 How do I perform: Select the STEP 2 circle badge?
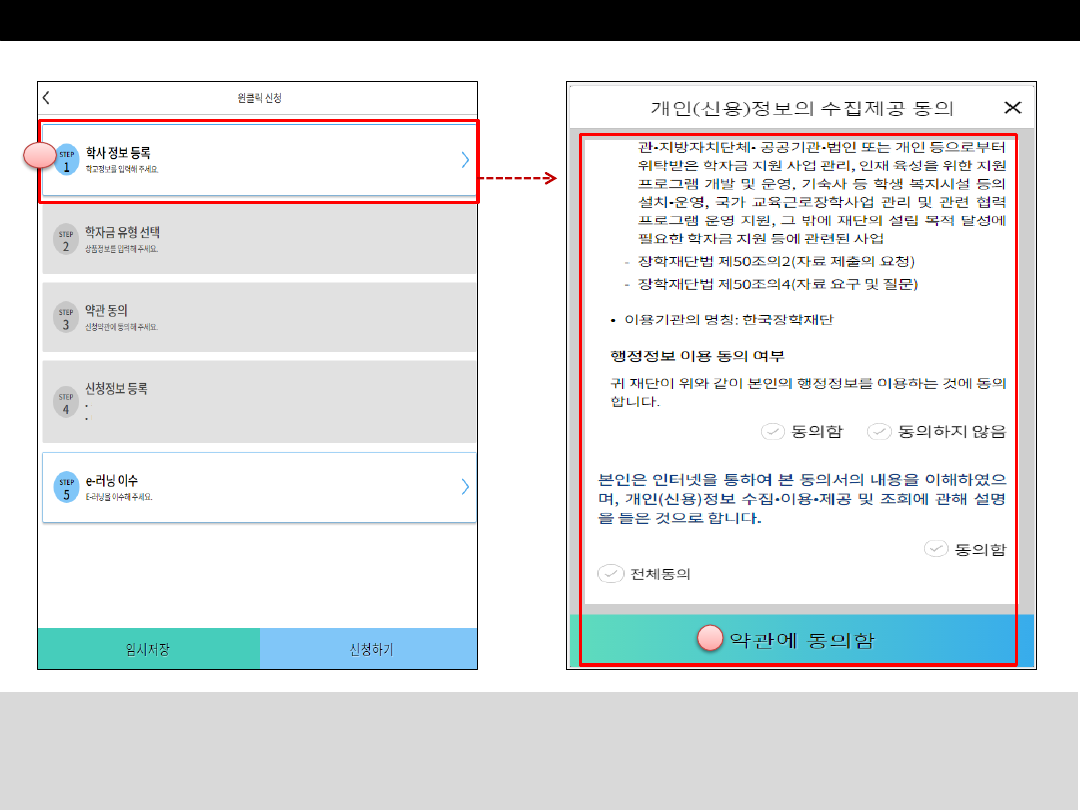66,239
